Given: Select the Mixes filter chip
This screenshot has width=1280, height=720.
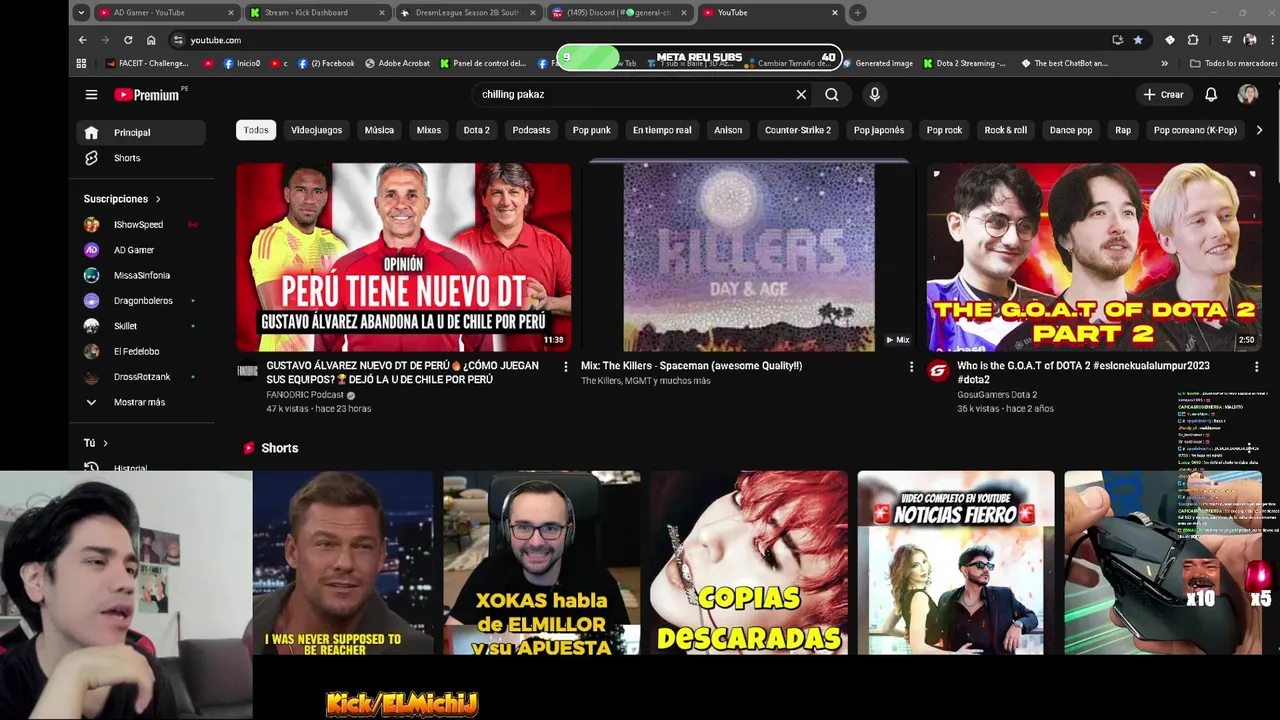Looking at the screenshot, I should click(429, 130).
